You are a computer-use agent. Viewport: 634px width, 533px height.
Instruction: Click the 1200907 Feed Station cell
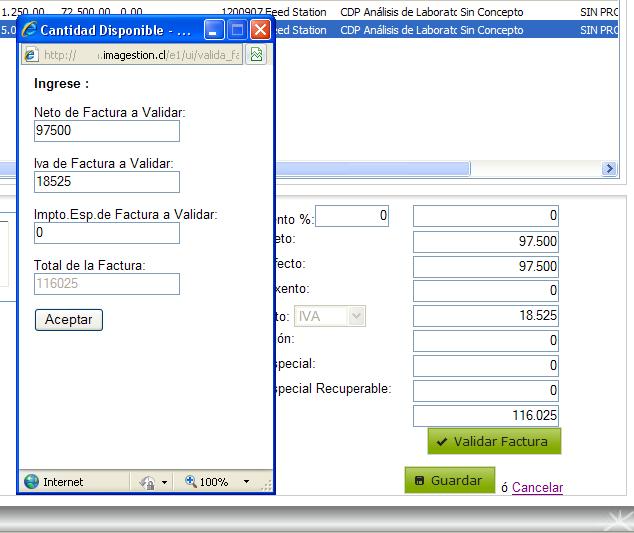point(274,12)
